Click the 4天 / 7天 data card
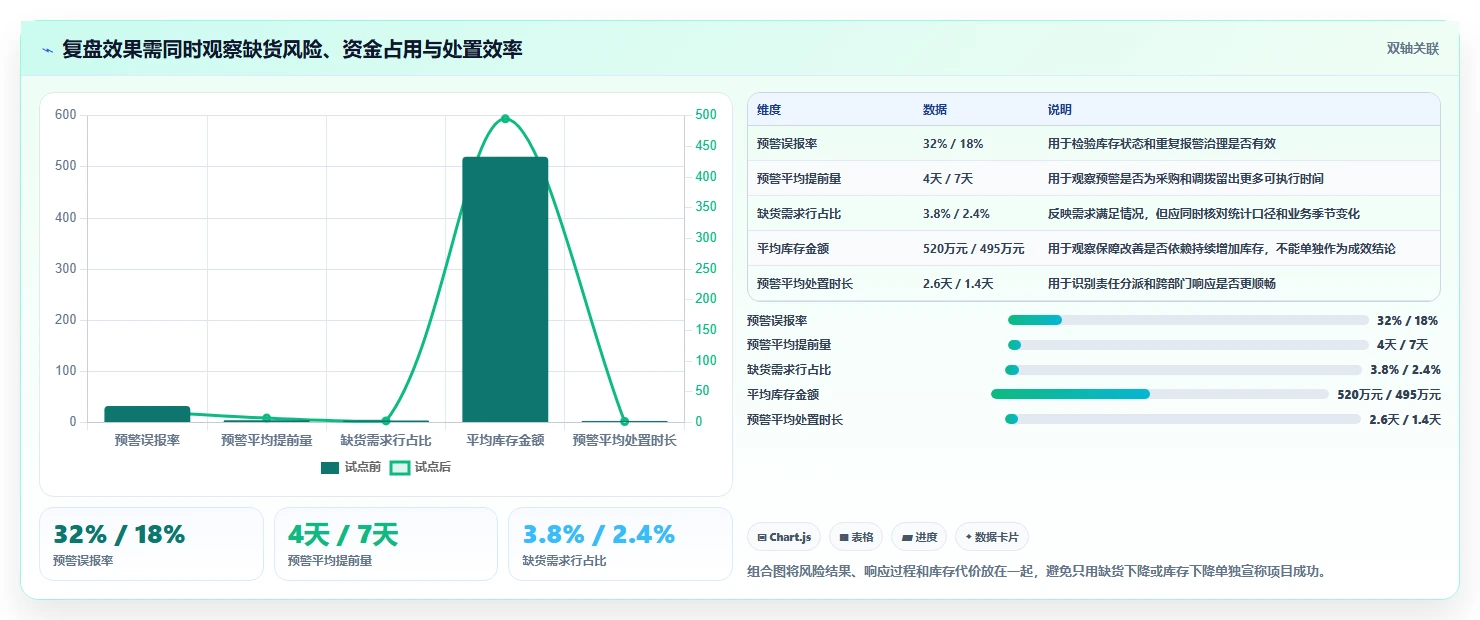 [385, 544]
